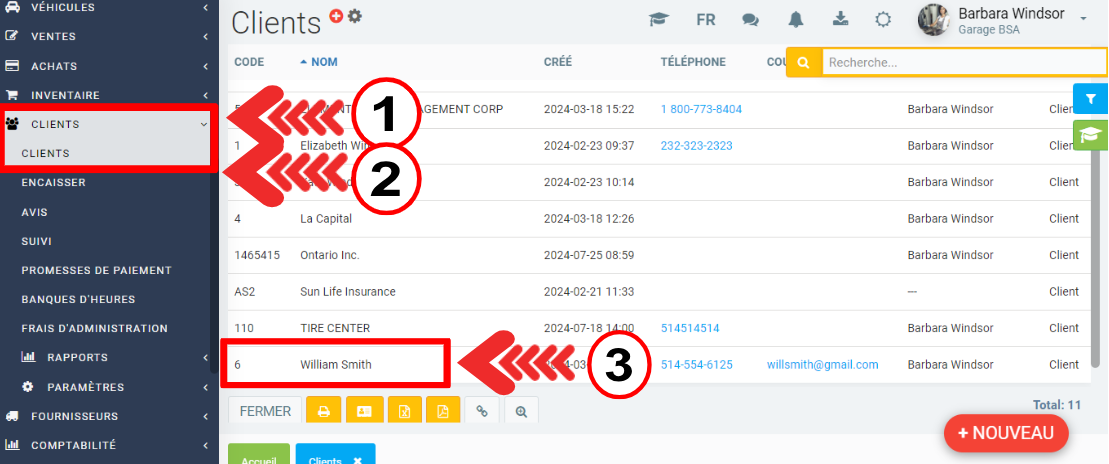
Task: Click the blue filter funnel icon
Action: (1091, 99)
